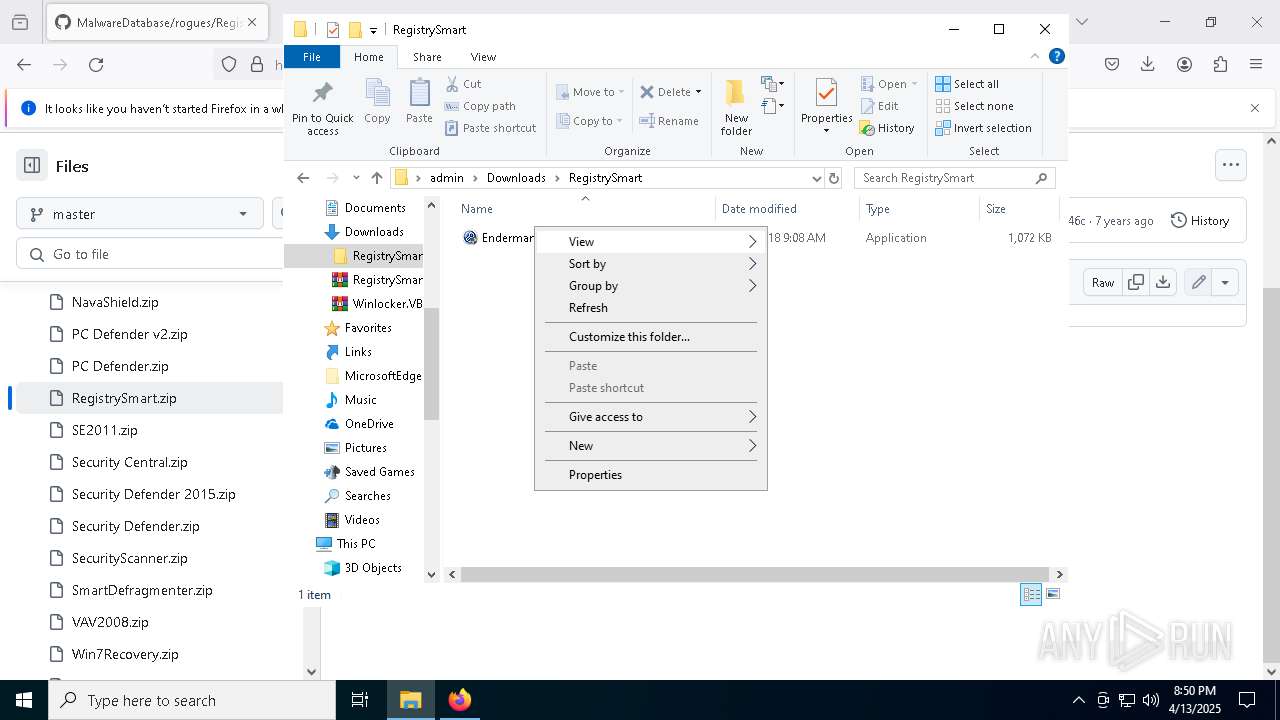This screenshot has width=1280, height=720.
Task: Click the Copy icon in the Clipboard group
Action: (377, 93)
